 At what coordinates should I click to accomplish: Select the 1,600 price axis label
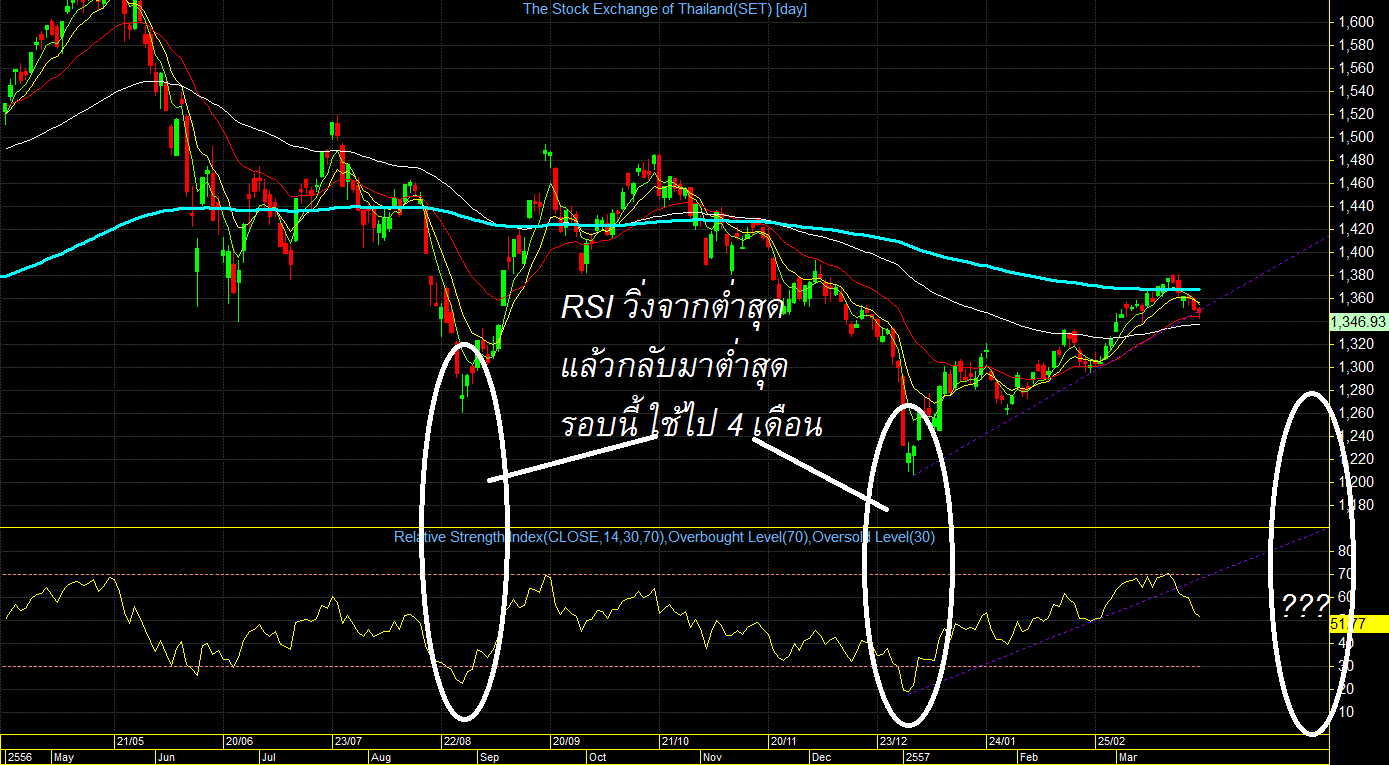tap(1354, 22)
